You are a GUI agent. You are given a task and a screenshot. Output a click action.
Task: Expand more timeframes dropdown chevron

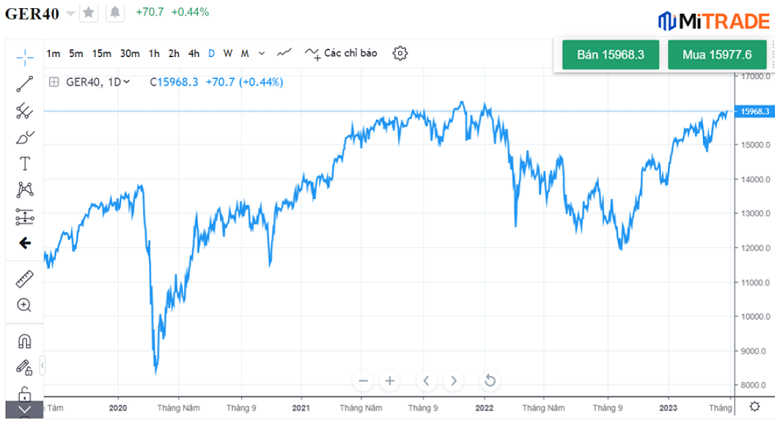(262, 53)
